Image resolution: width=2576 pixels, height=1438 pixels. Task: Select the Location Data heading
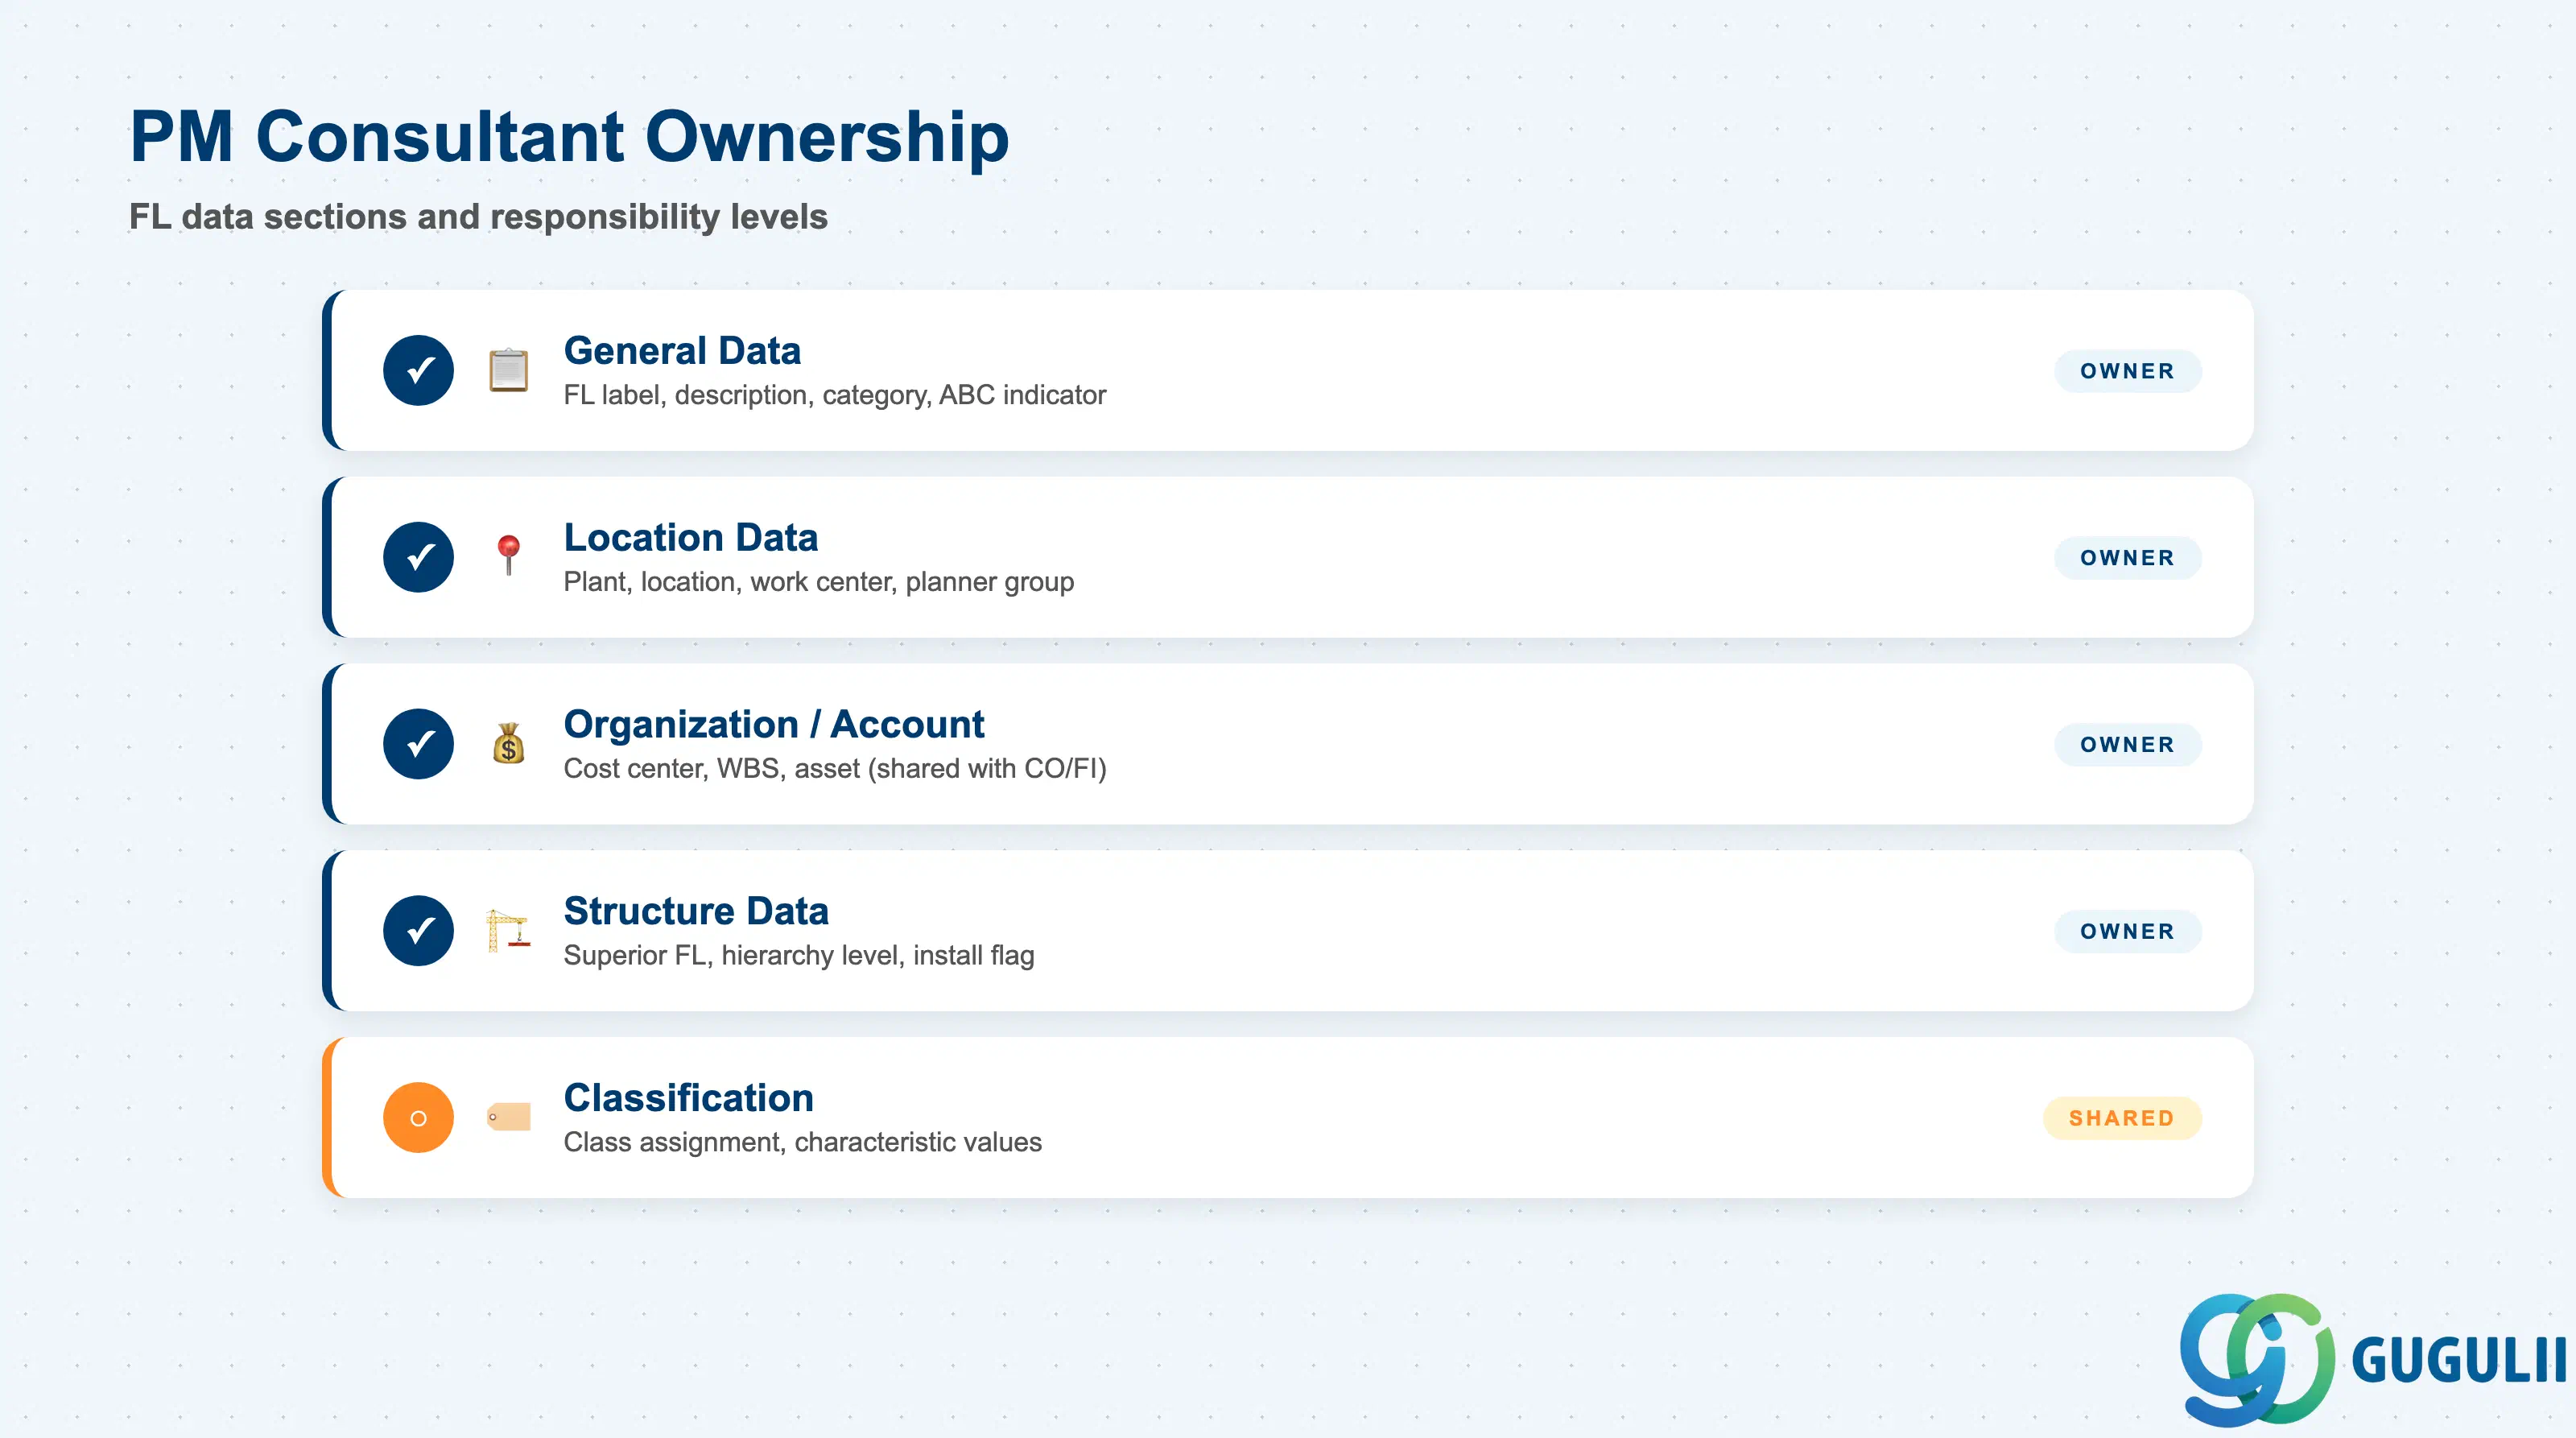coord(691,538)
